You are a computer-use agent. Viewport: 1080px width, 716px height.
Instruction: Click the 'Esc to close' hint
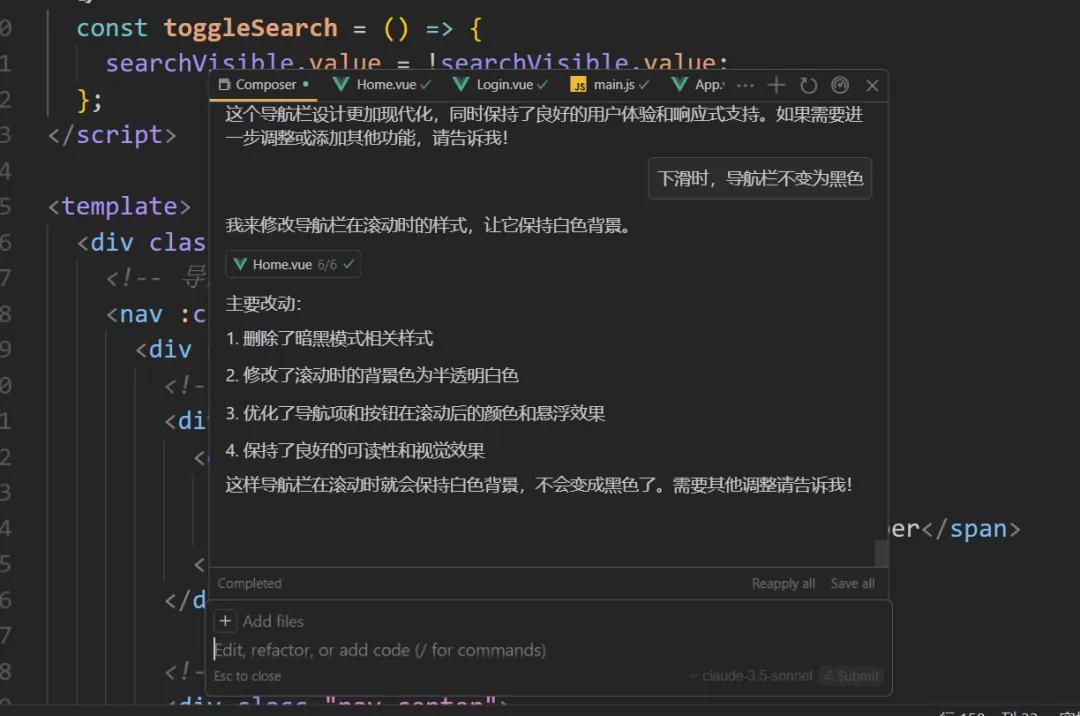click(247, 676)
